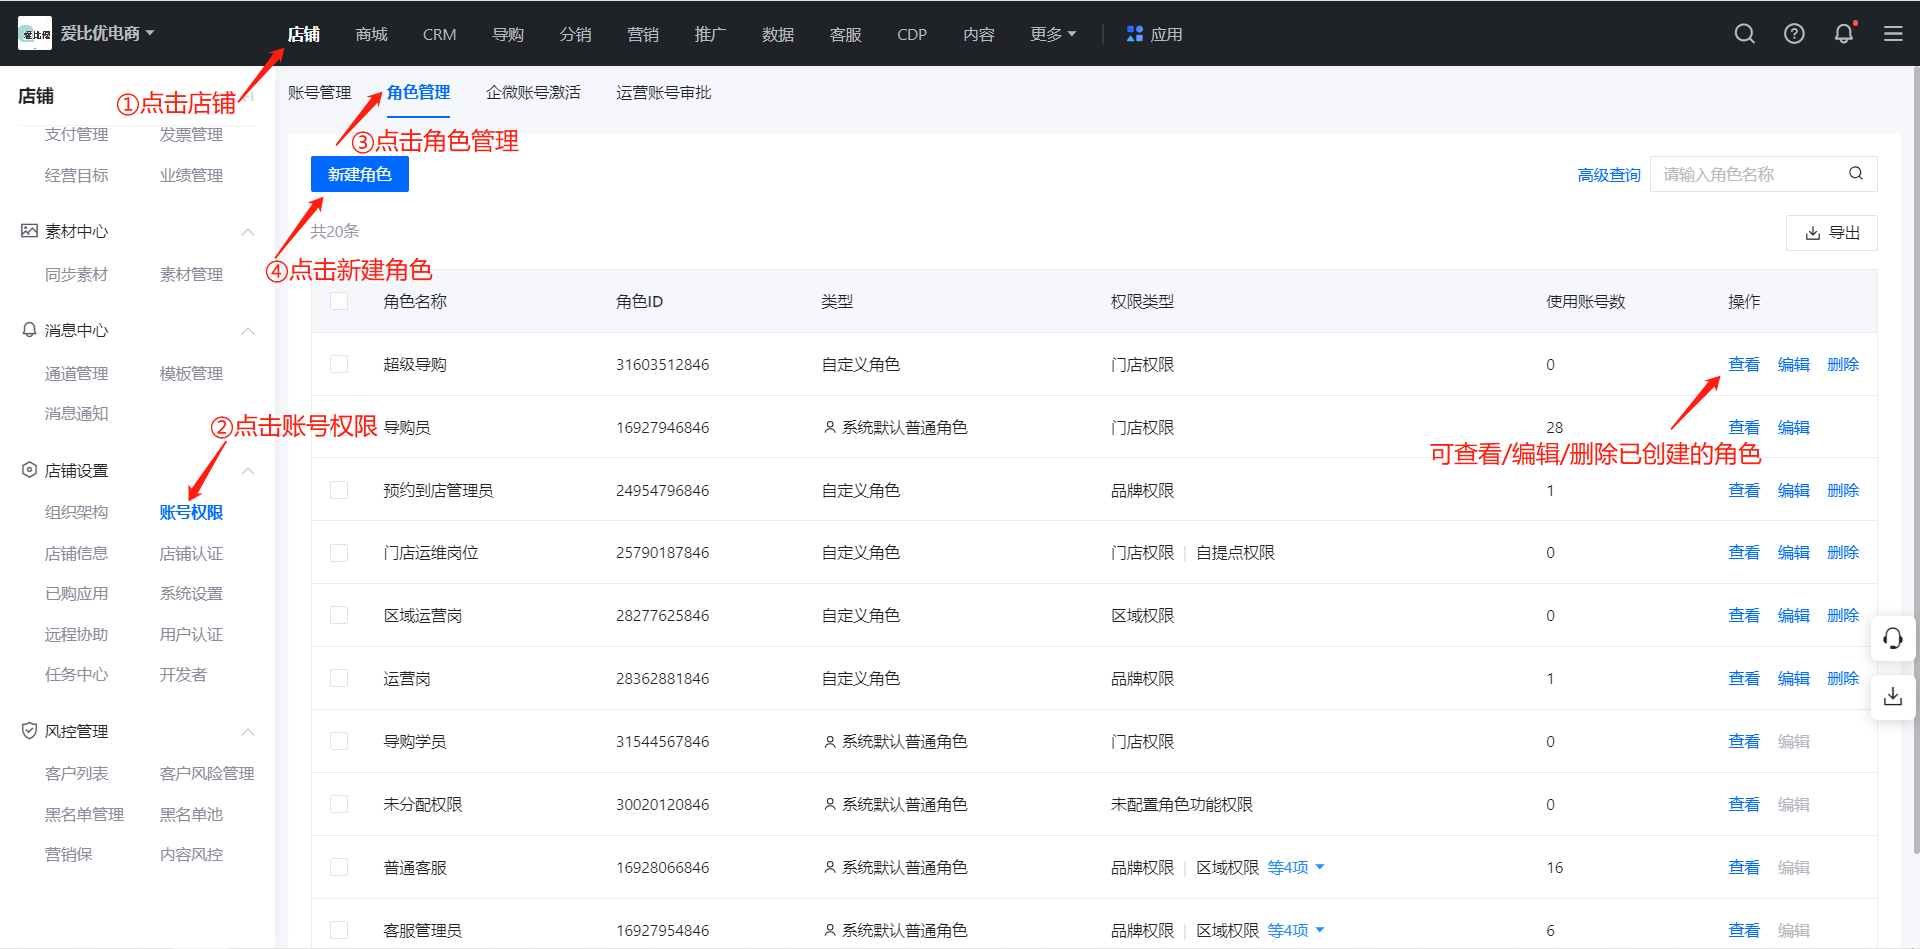
Task: Click 编辑 for the 门店运维岗位 role
Action: pyautogui.click(x=1794, y=553)
